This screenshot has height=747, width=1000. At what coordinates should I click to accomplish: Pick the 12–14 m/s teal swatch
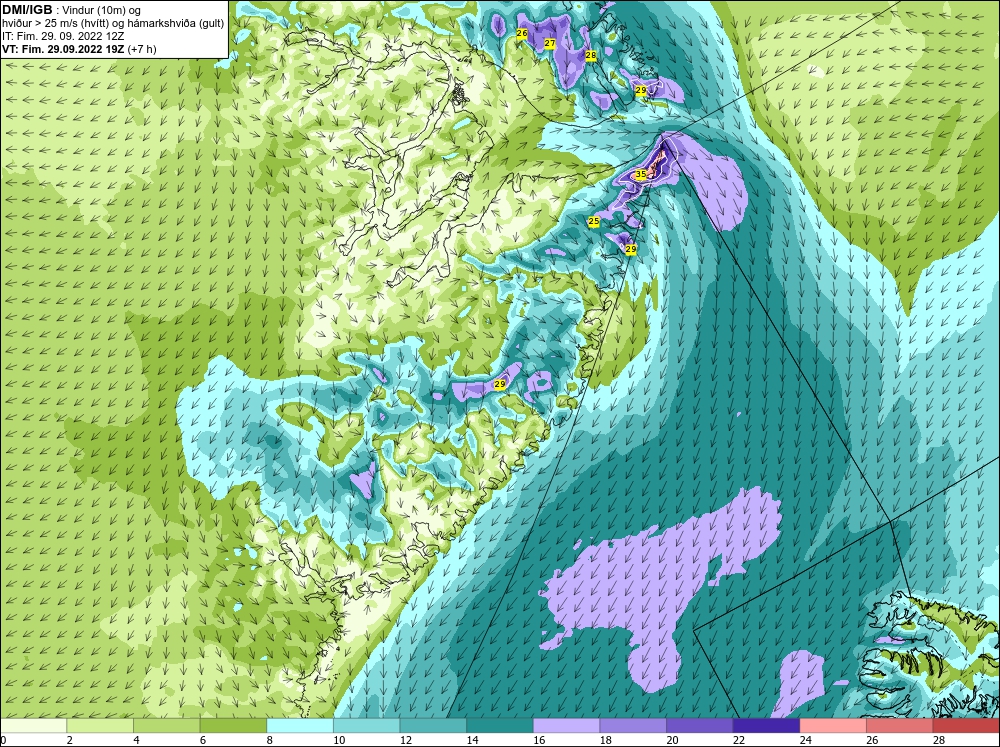click(x=433, y=726)
